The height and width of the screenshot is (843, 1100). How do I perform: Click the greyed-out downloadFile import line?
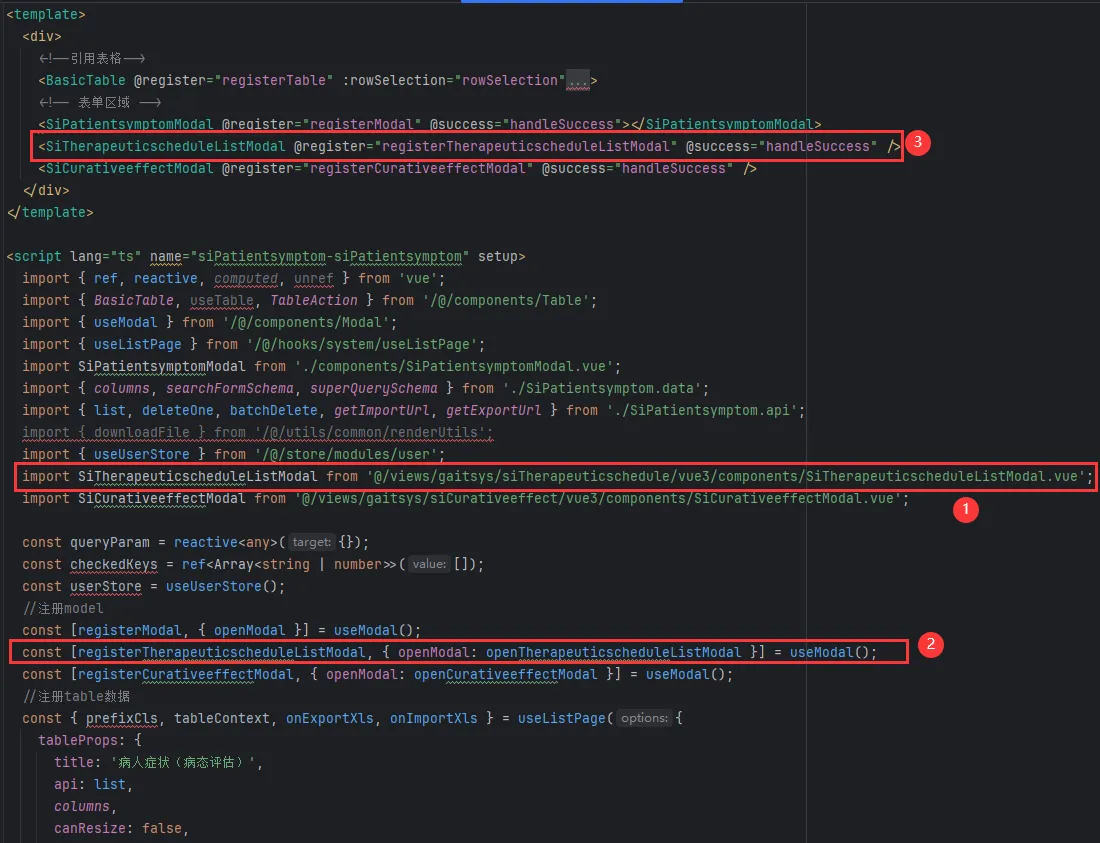258,432
